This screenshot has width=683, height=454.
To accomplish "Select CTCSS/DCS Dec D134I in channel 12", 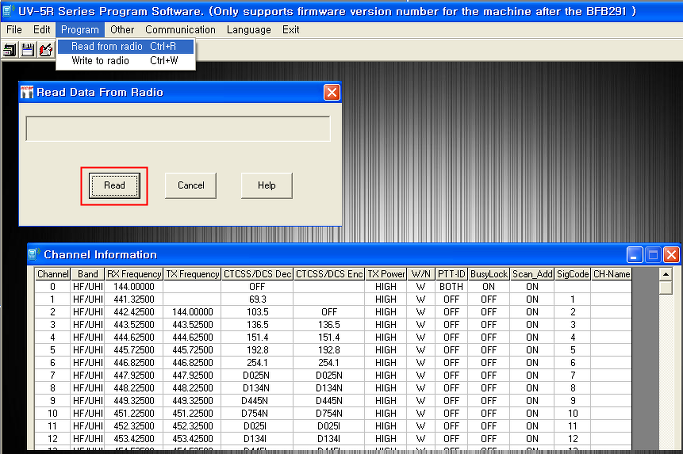I will click(257, 438).
